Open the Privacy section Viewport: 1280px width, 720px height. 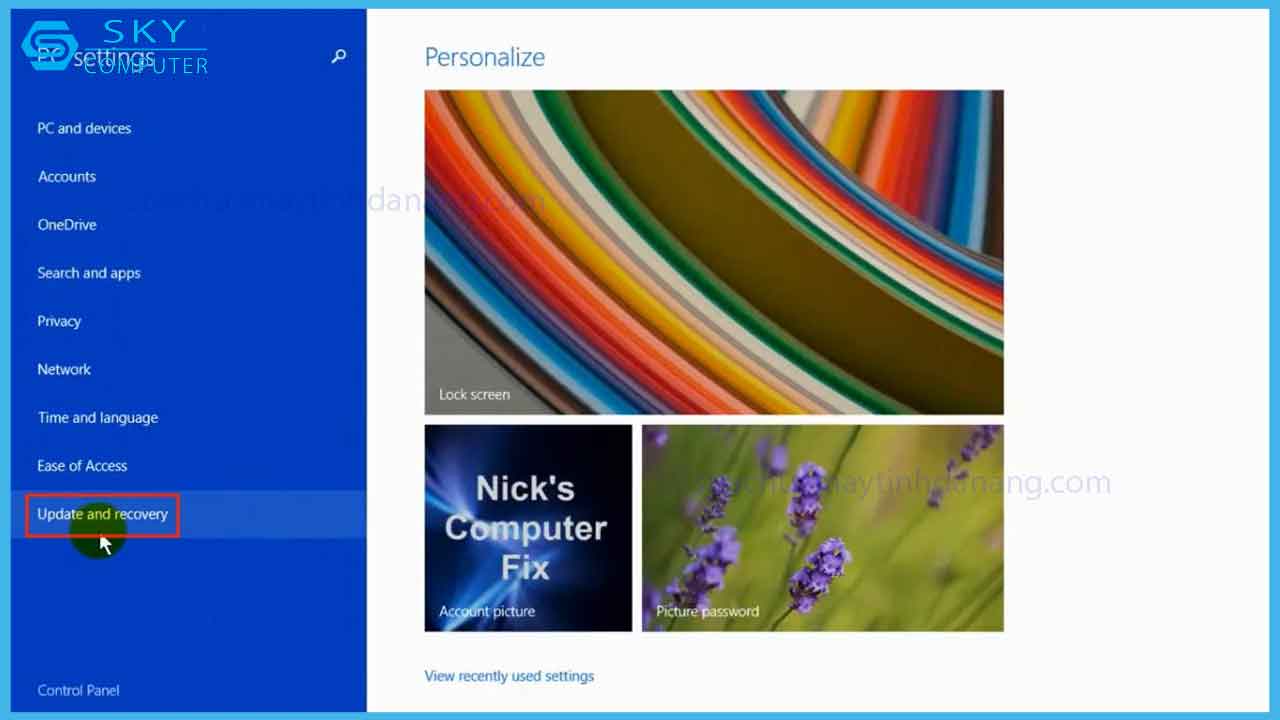(x=59, y=321)
